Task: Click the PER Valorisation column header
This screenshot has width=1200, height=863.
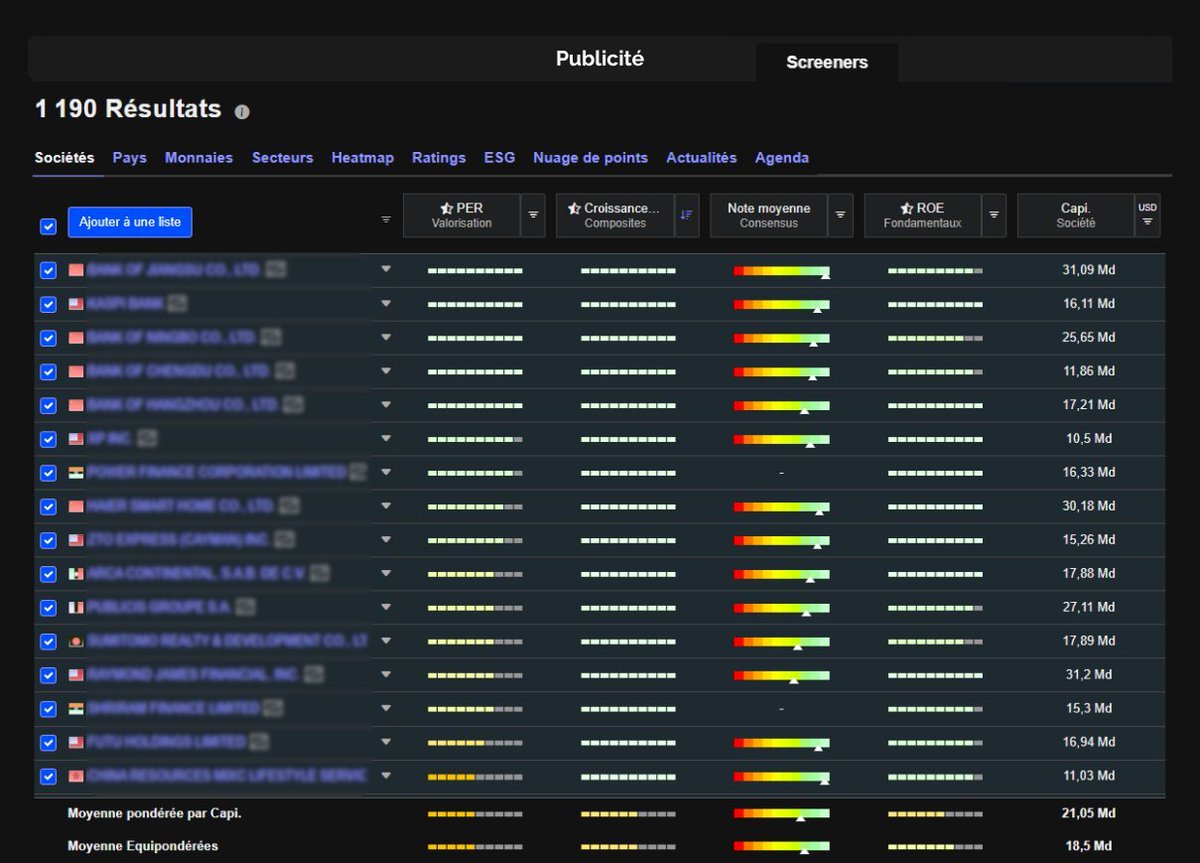Action: click(461, 215)
